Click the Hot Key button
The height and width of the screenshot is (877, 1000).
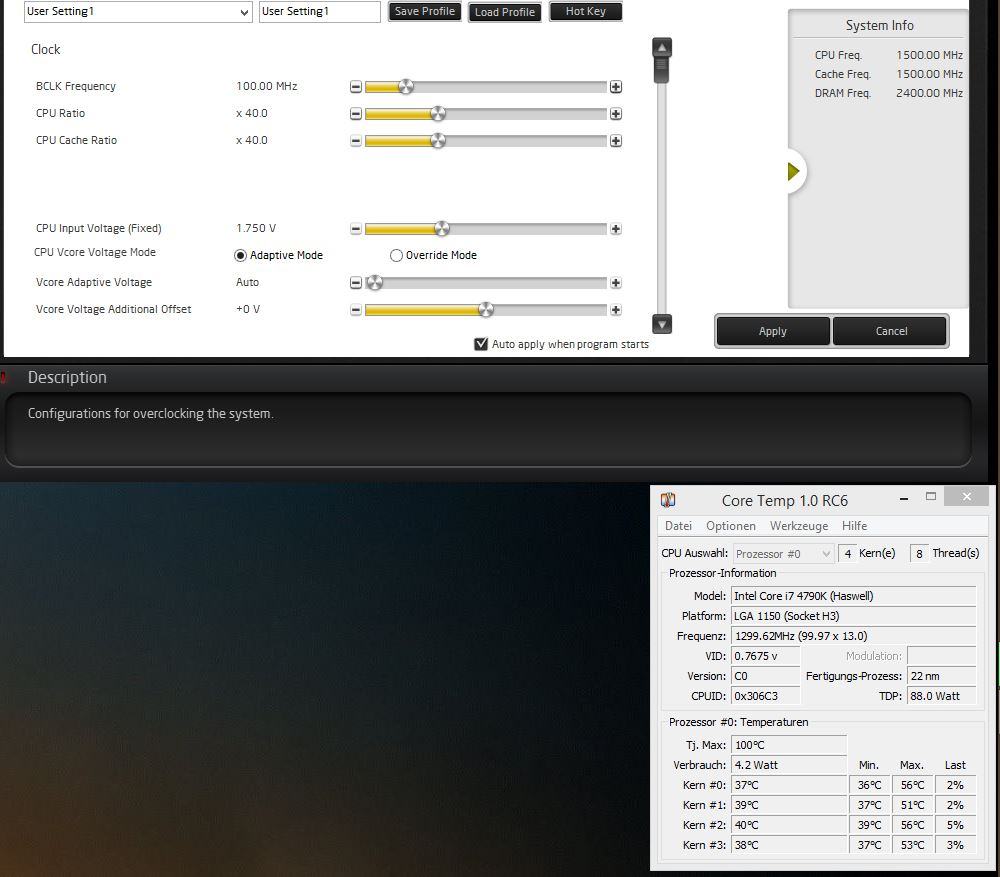pos(585,11)
